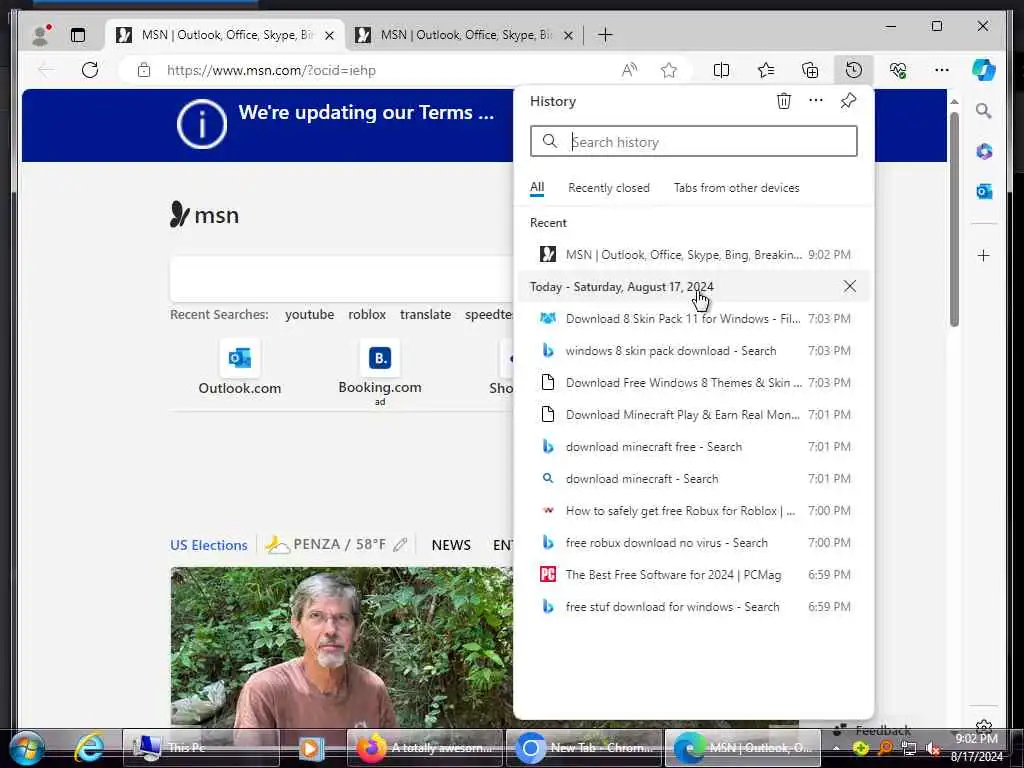Open media player taskbar icon

click(x=312, y=748)
